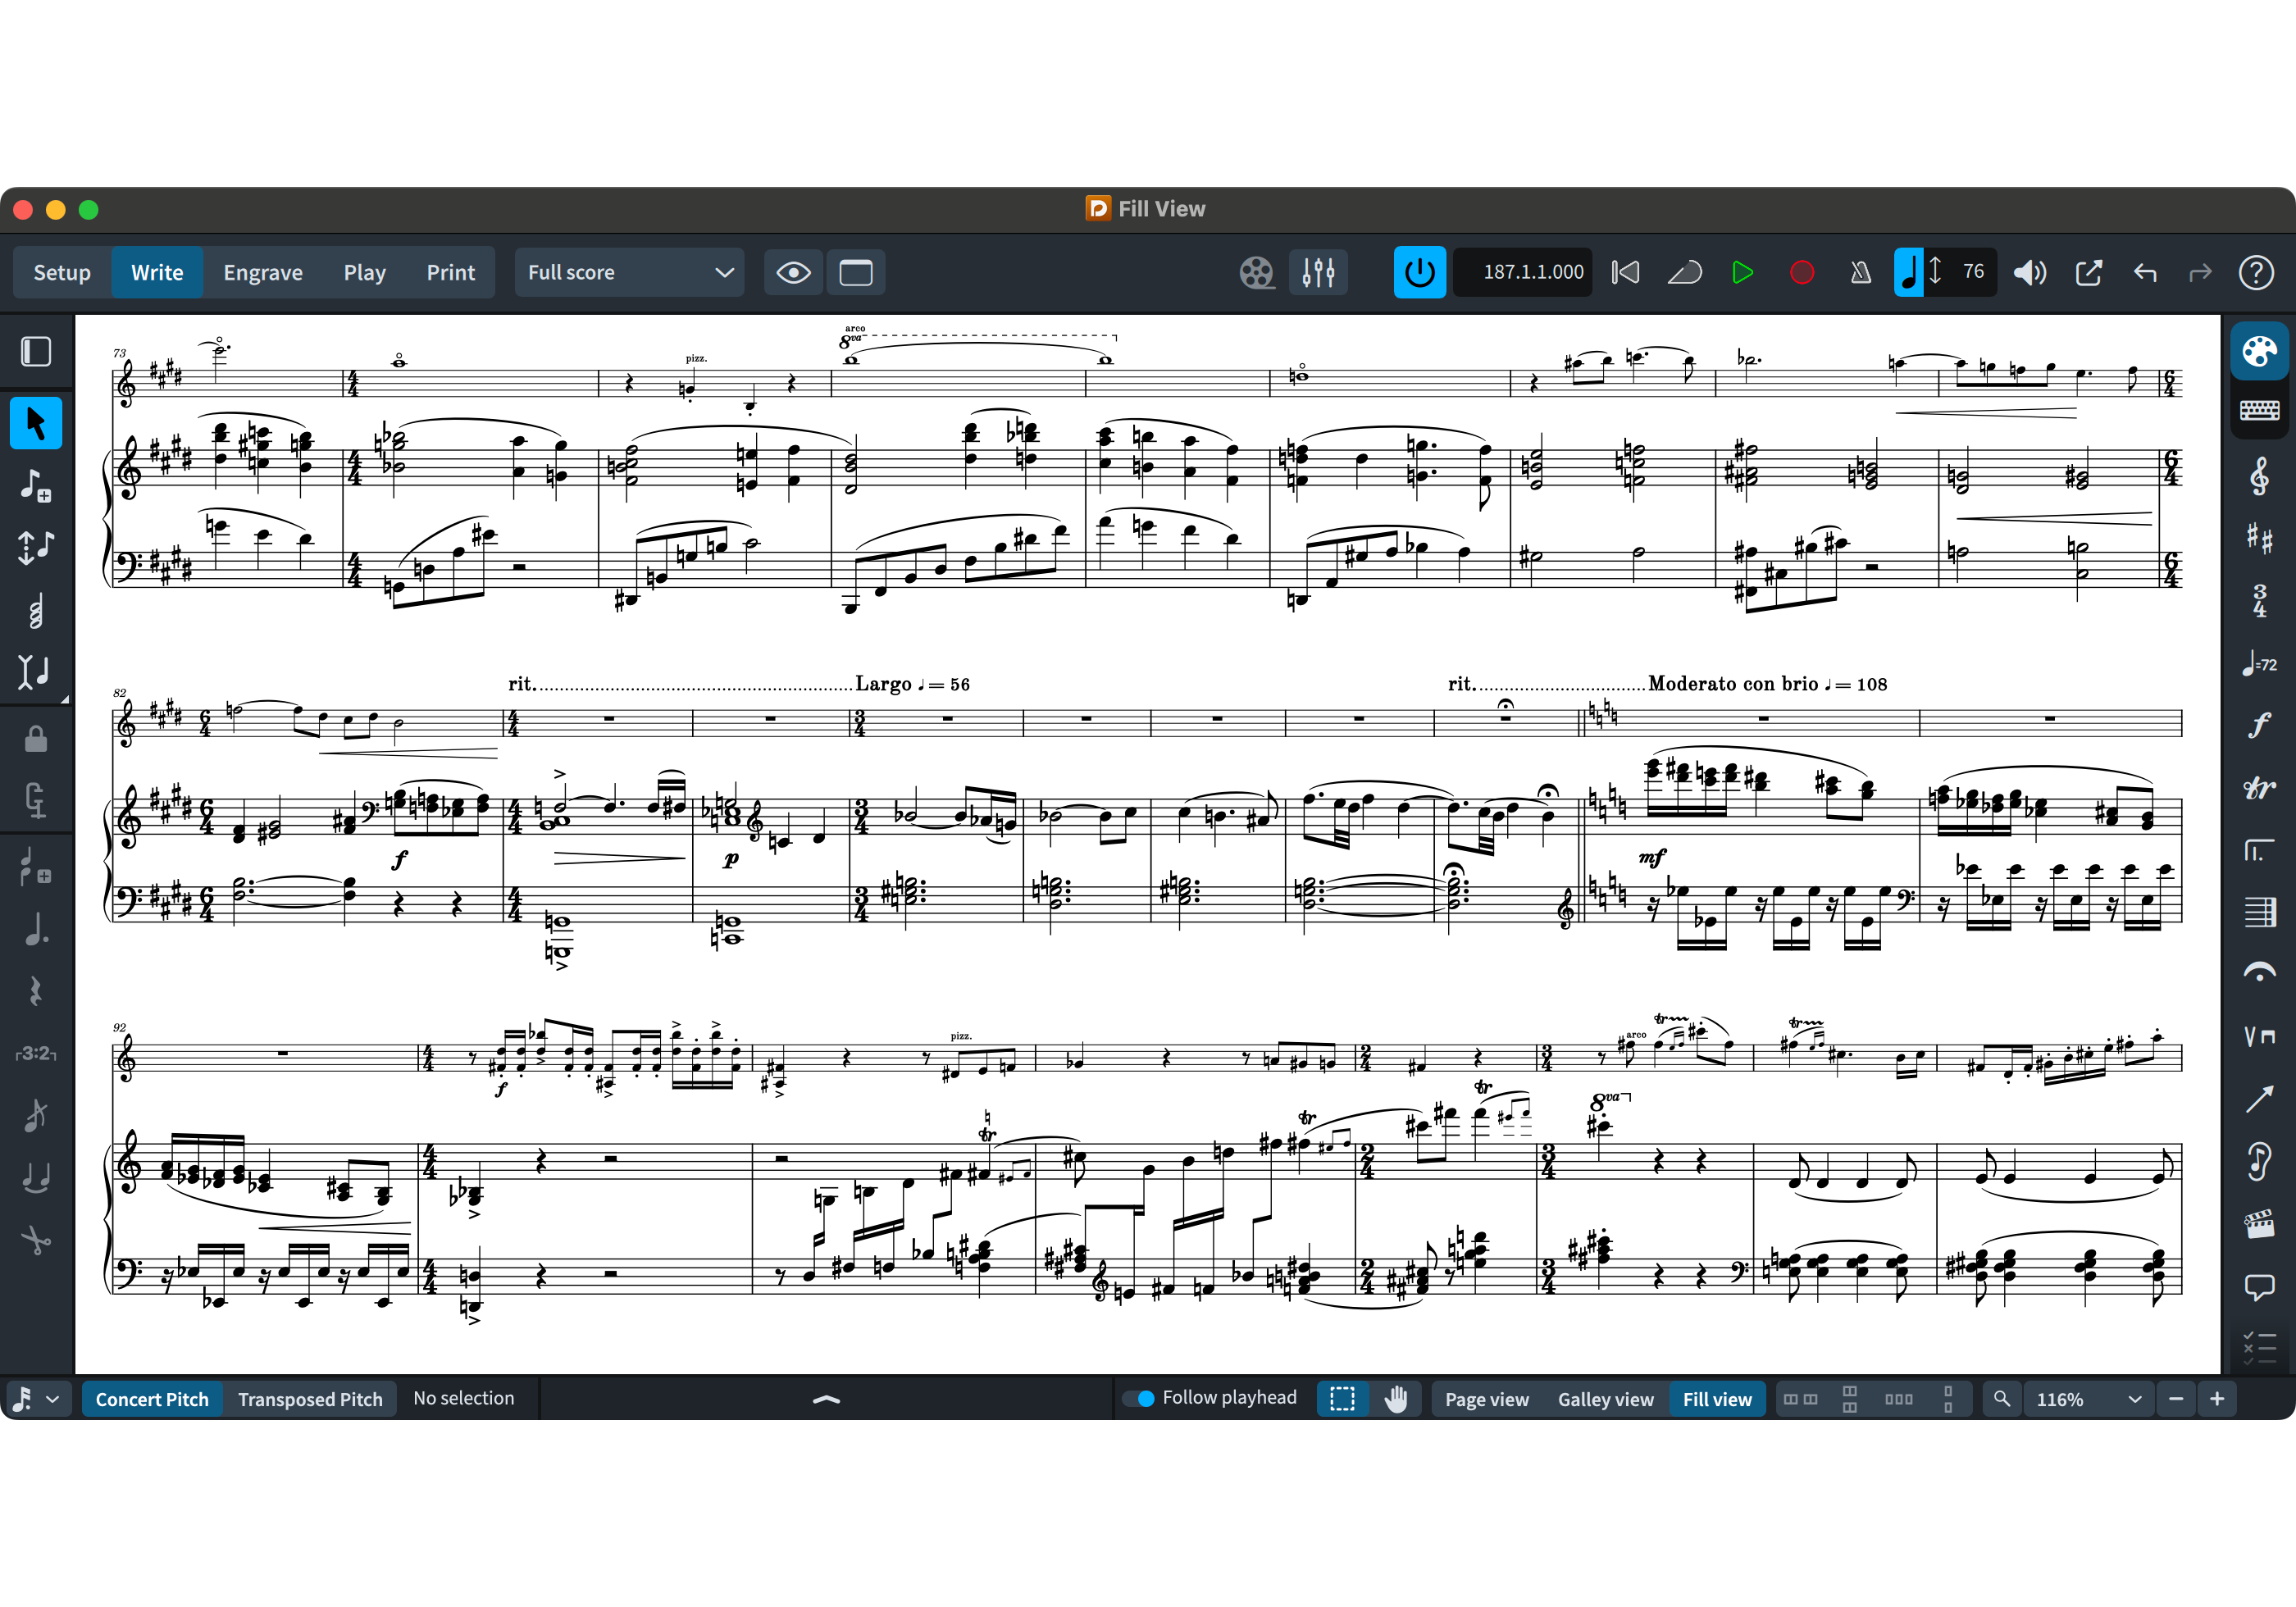Open the help button
Image resolution: width=2296 pixels, height=1607 pixels.
click(2257, 272)
